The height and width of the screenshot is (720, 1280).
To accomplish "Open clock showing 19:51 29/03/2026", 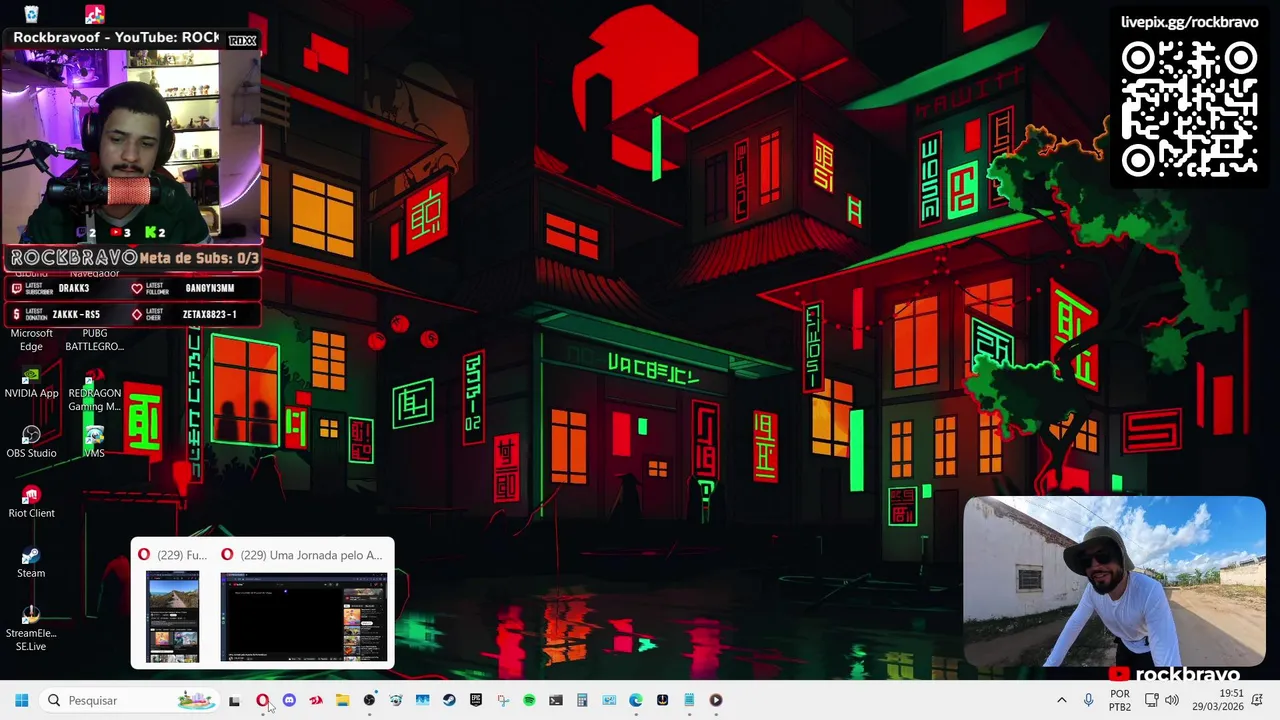I will [1218, 700].
